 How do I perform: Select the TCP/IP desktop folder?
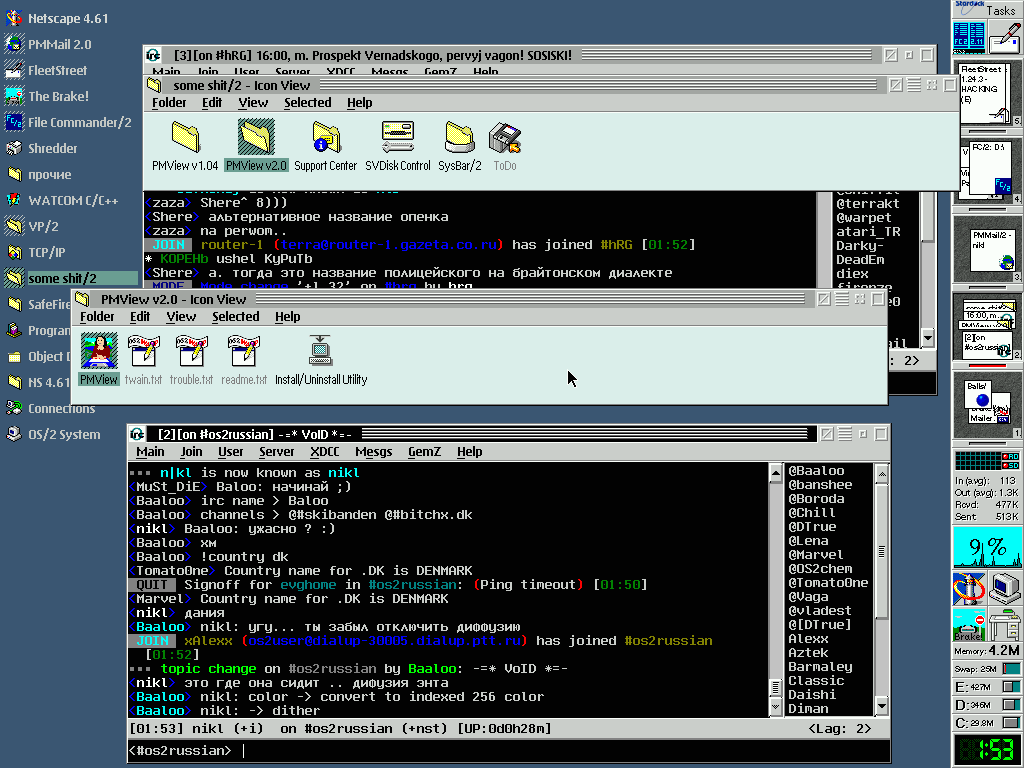coord(35,253)
